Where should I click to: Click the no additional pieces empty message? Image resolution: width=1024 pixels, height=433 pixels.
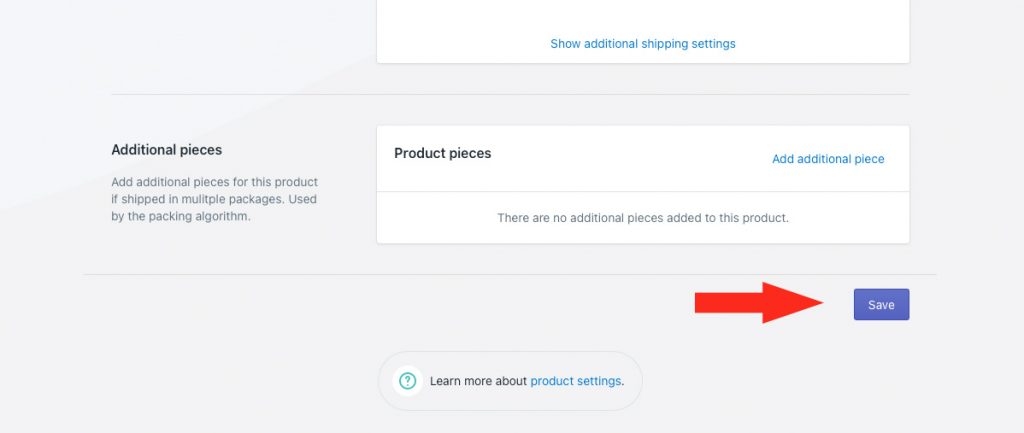click(x=643, y=217)
